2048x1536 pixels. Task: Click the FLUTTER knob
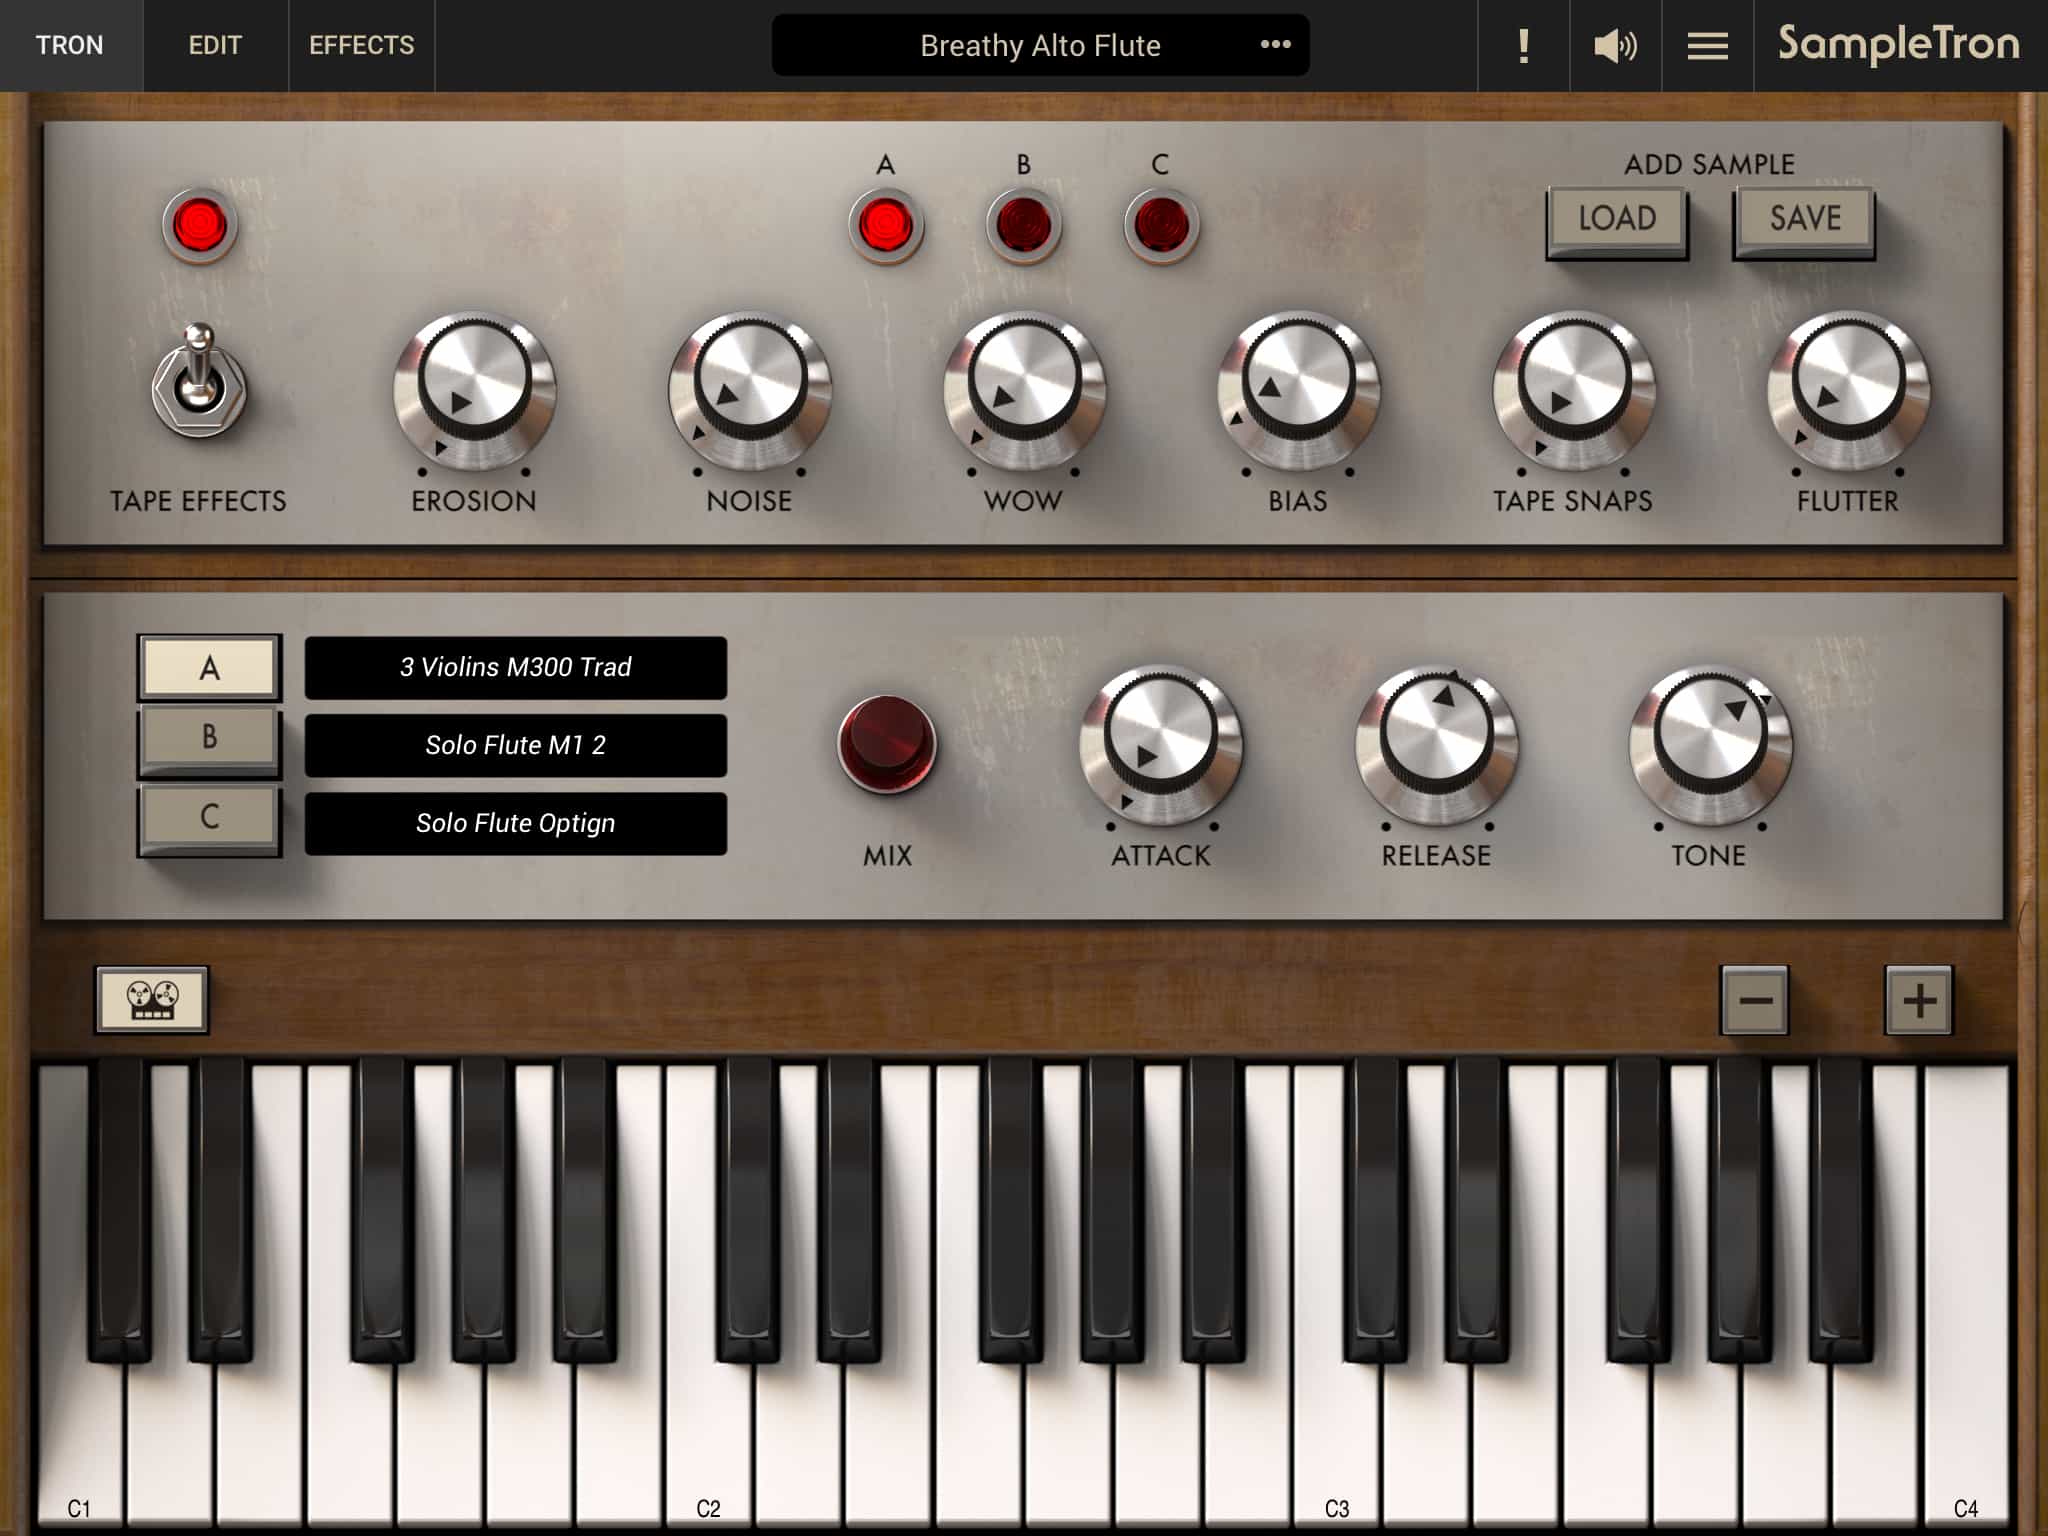click(1848, 390)
